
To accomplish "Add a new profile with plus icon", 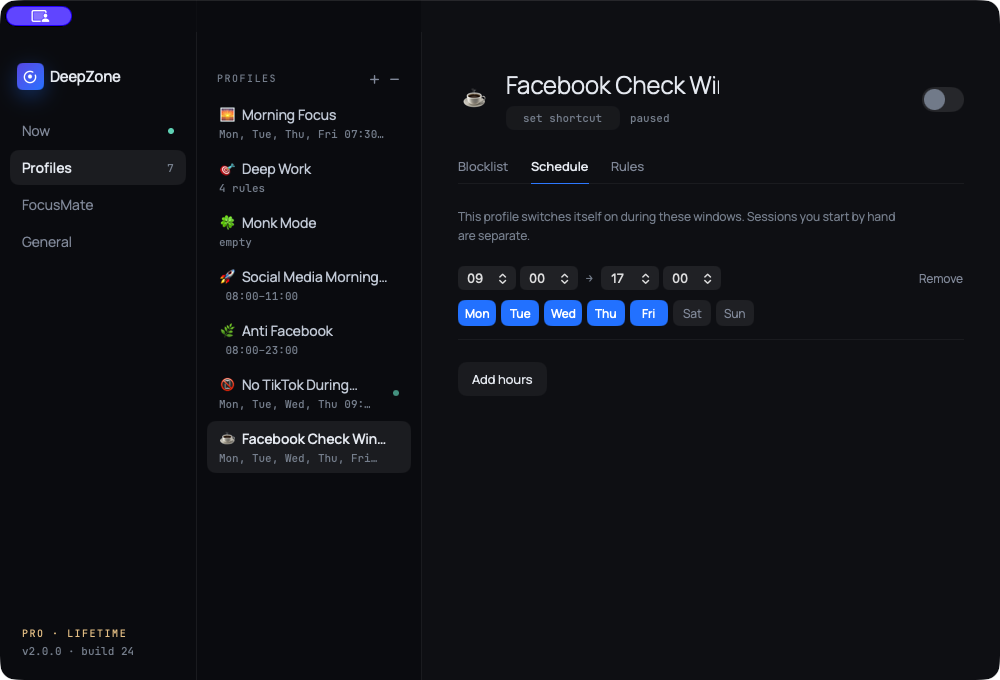I will click(374, 79).
